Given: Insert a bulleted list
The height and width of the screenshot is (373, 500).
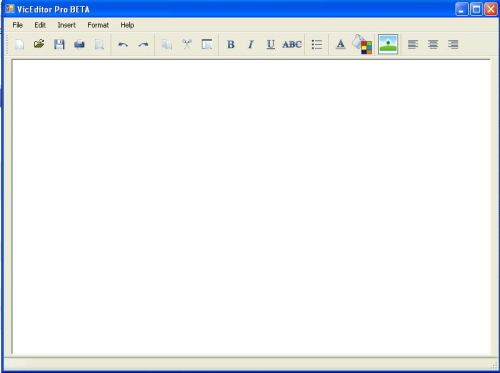Looking at the screenshot, I should click(x=317, y=44).
